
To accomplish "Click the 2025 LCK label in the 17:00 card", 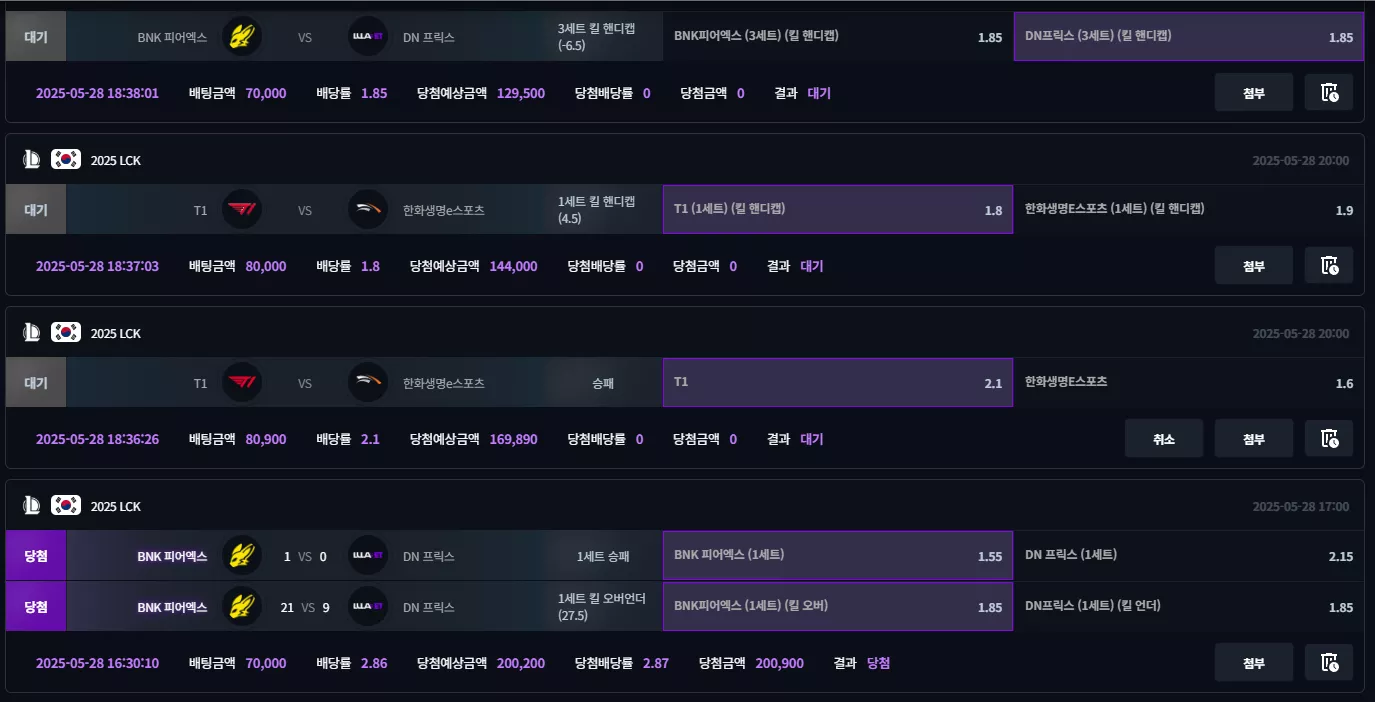I will point(115,507).
